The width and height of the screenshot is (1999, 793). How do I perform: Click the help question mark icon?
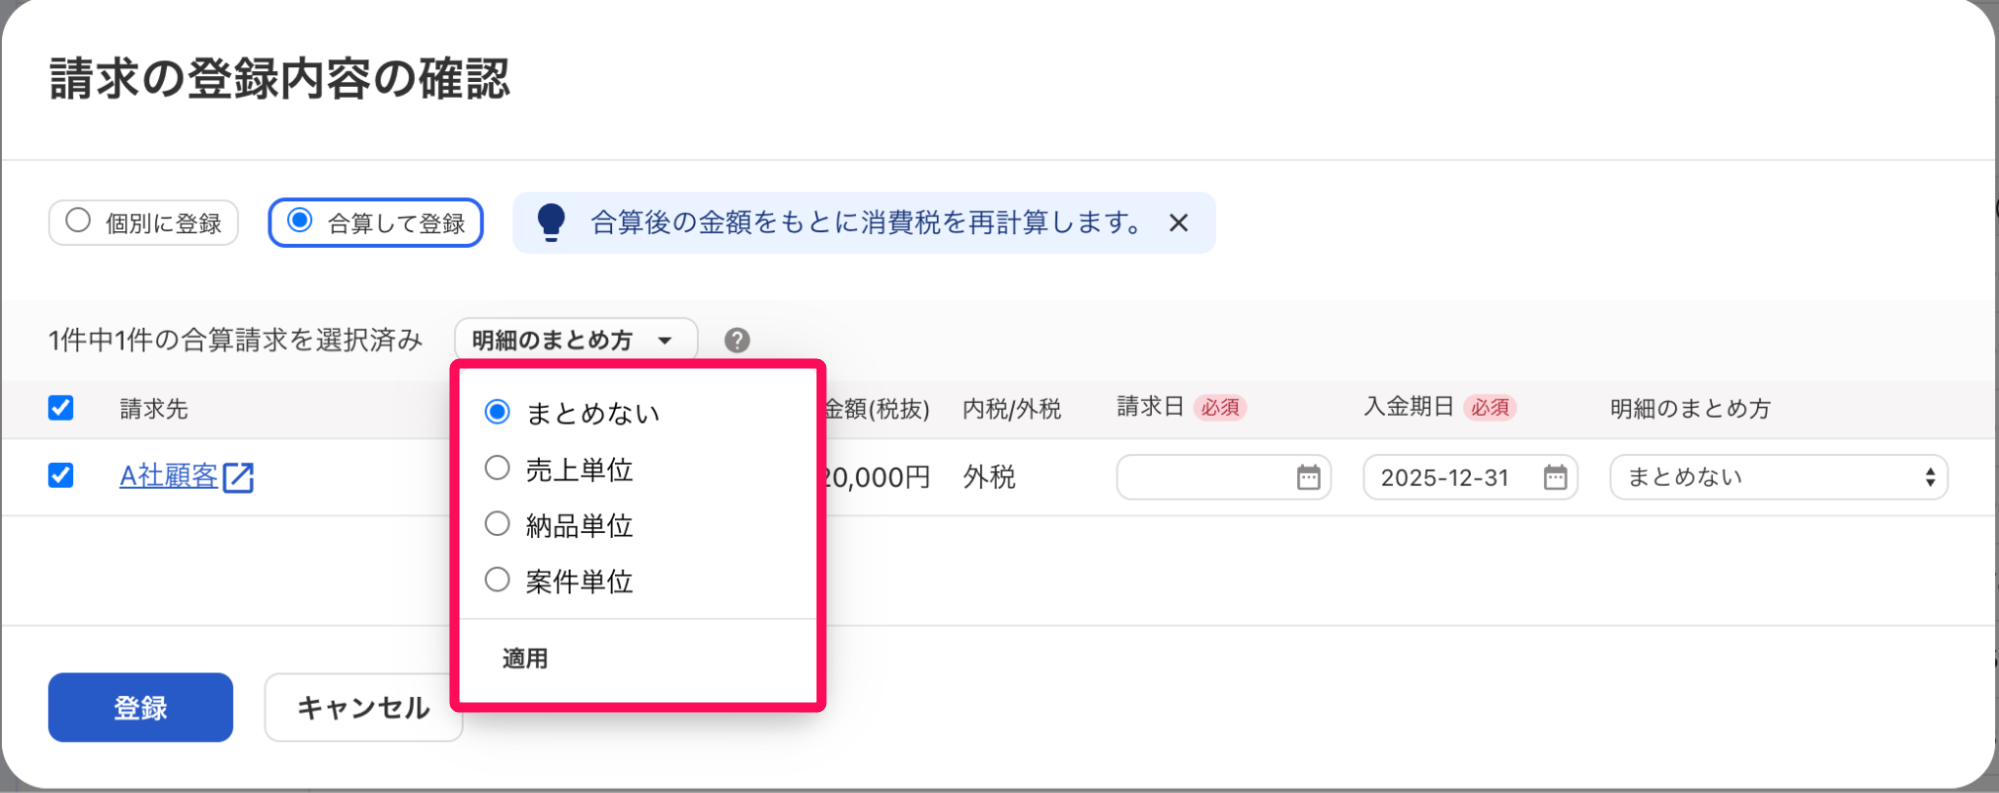737,340
